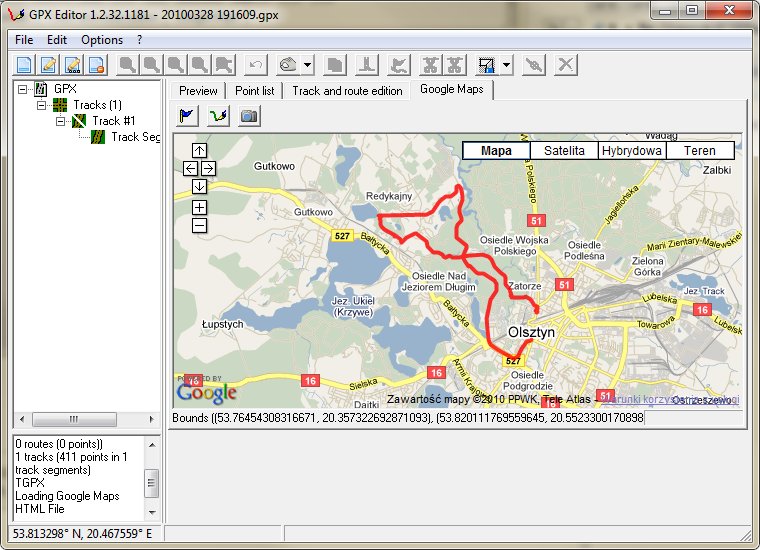
Task: Click into the Bounds coordinates field
Action: (x=409, y=418)
